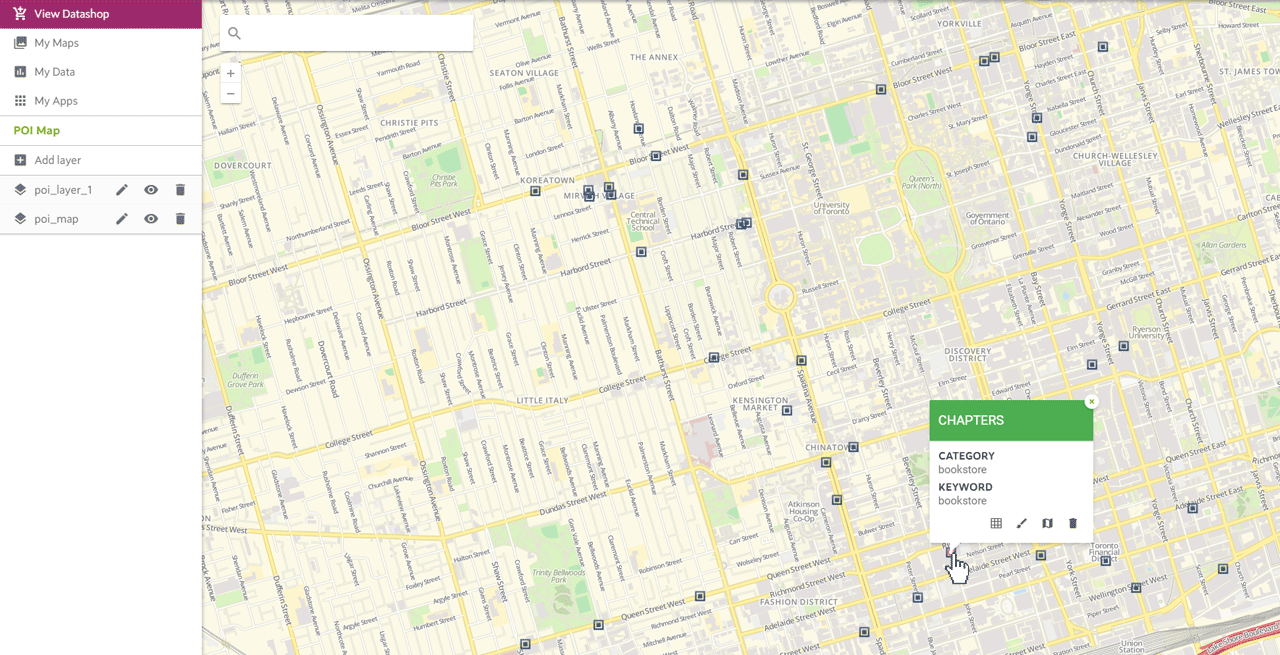Click the brush style icon in the CHAPTERS popup

point(1022,523)
